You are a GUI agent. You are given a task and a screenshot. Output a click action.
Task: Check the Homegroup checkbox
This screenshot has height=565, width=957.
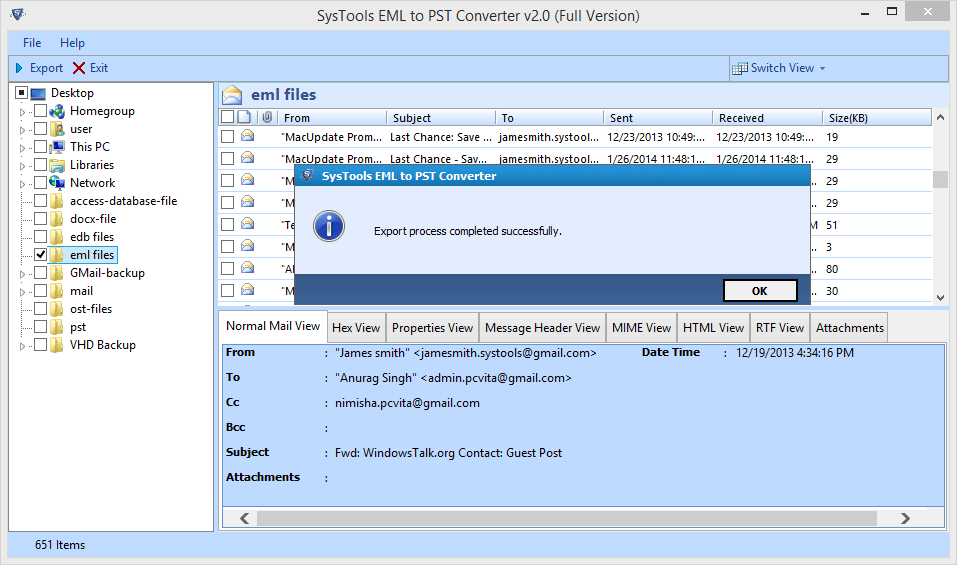point(40,110)
